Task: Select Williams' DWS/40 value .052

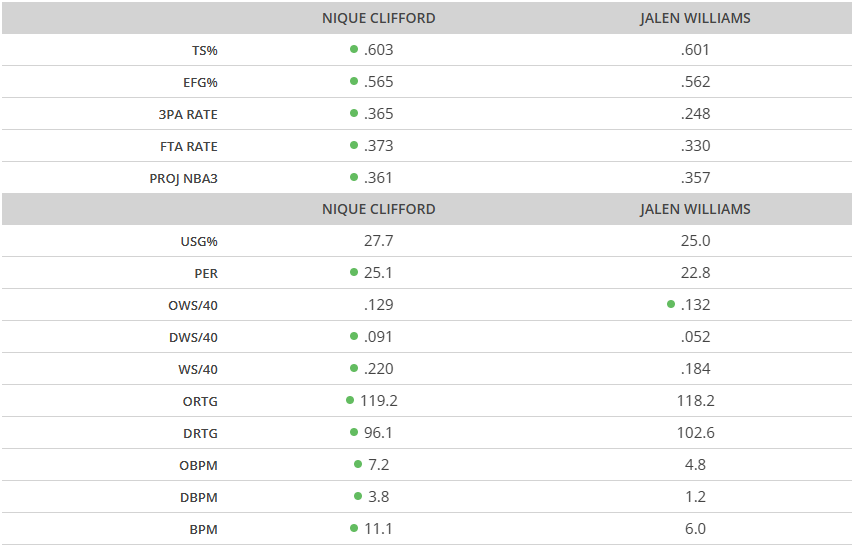Action: tap(695, 336)
